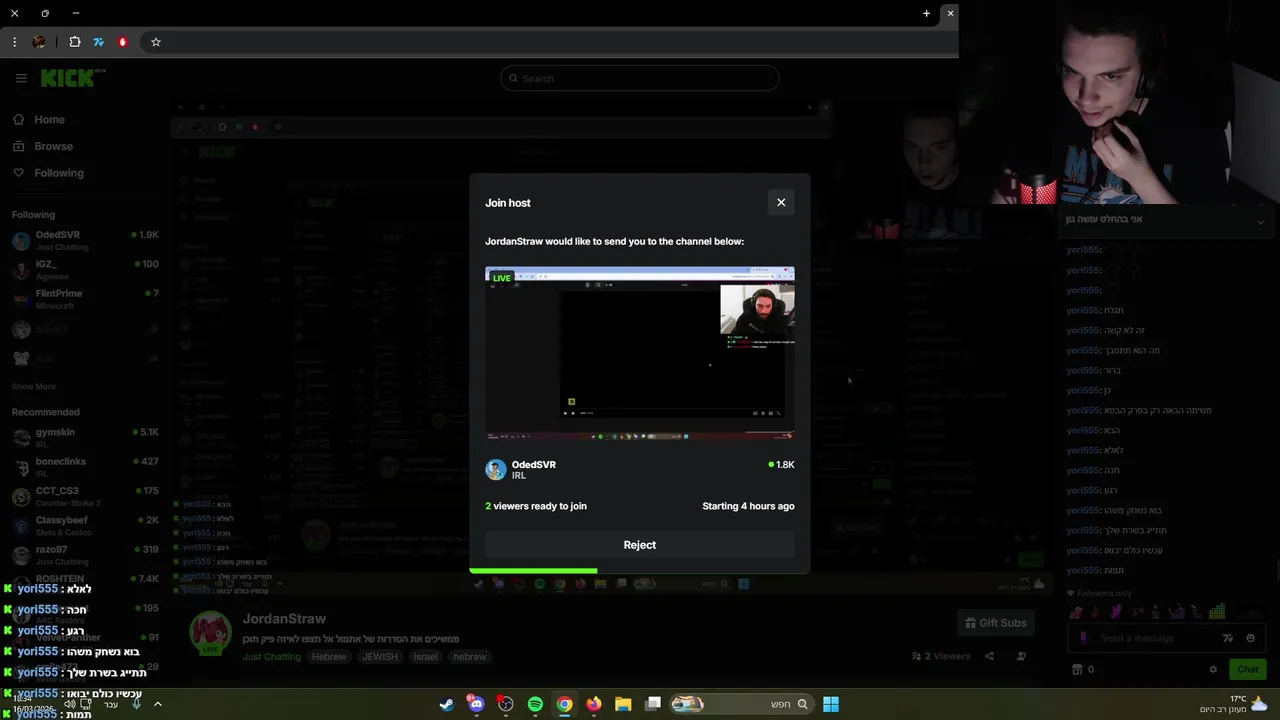
Task: Open File Explorer from the taskbar
Action: (x=623, y=704)
